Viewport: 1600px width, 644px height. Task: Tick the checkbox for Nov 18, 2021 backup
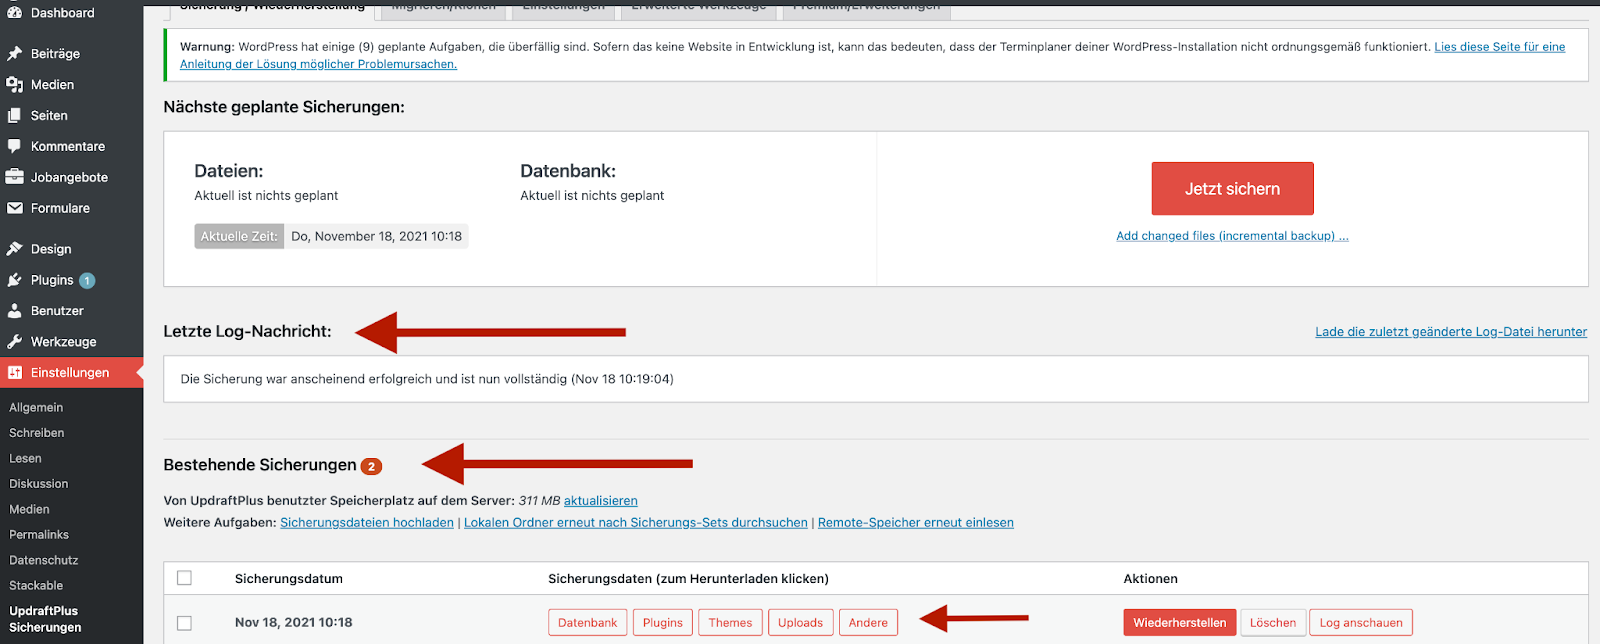[x=184, y=623]
